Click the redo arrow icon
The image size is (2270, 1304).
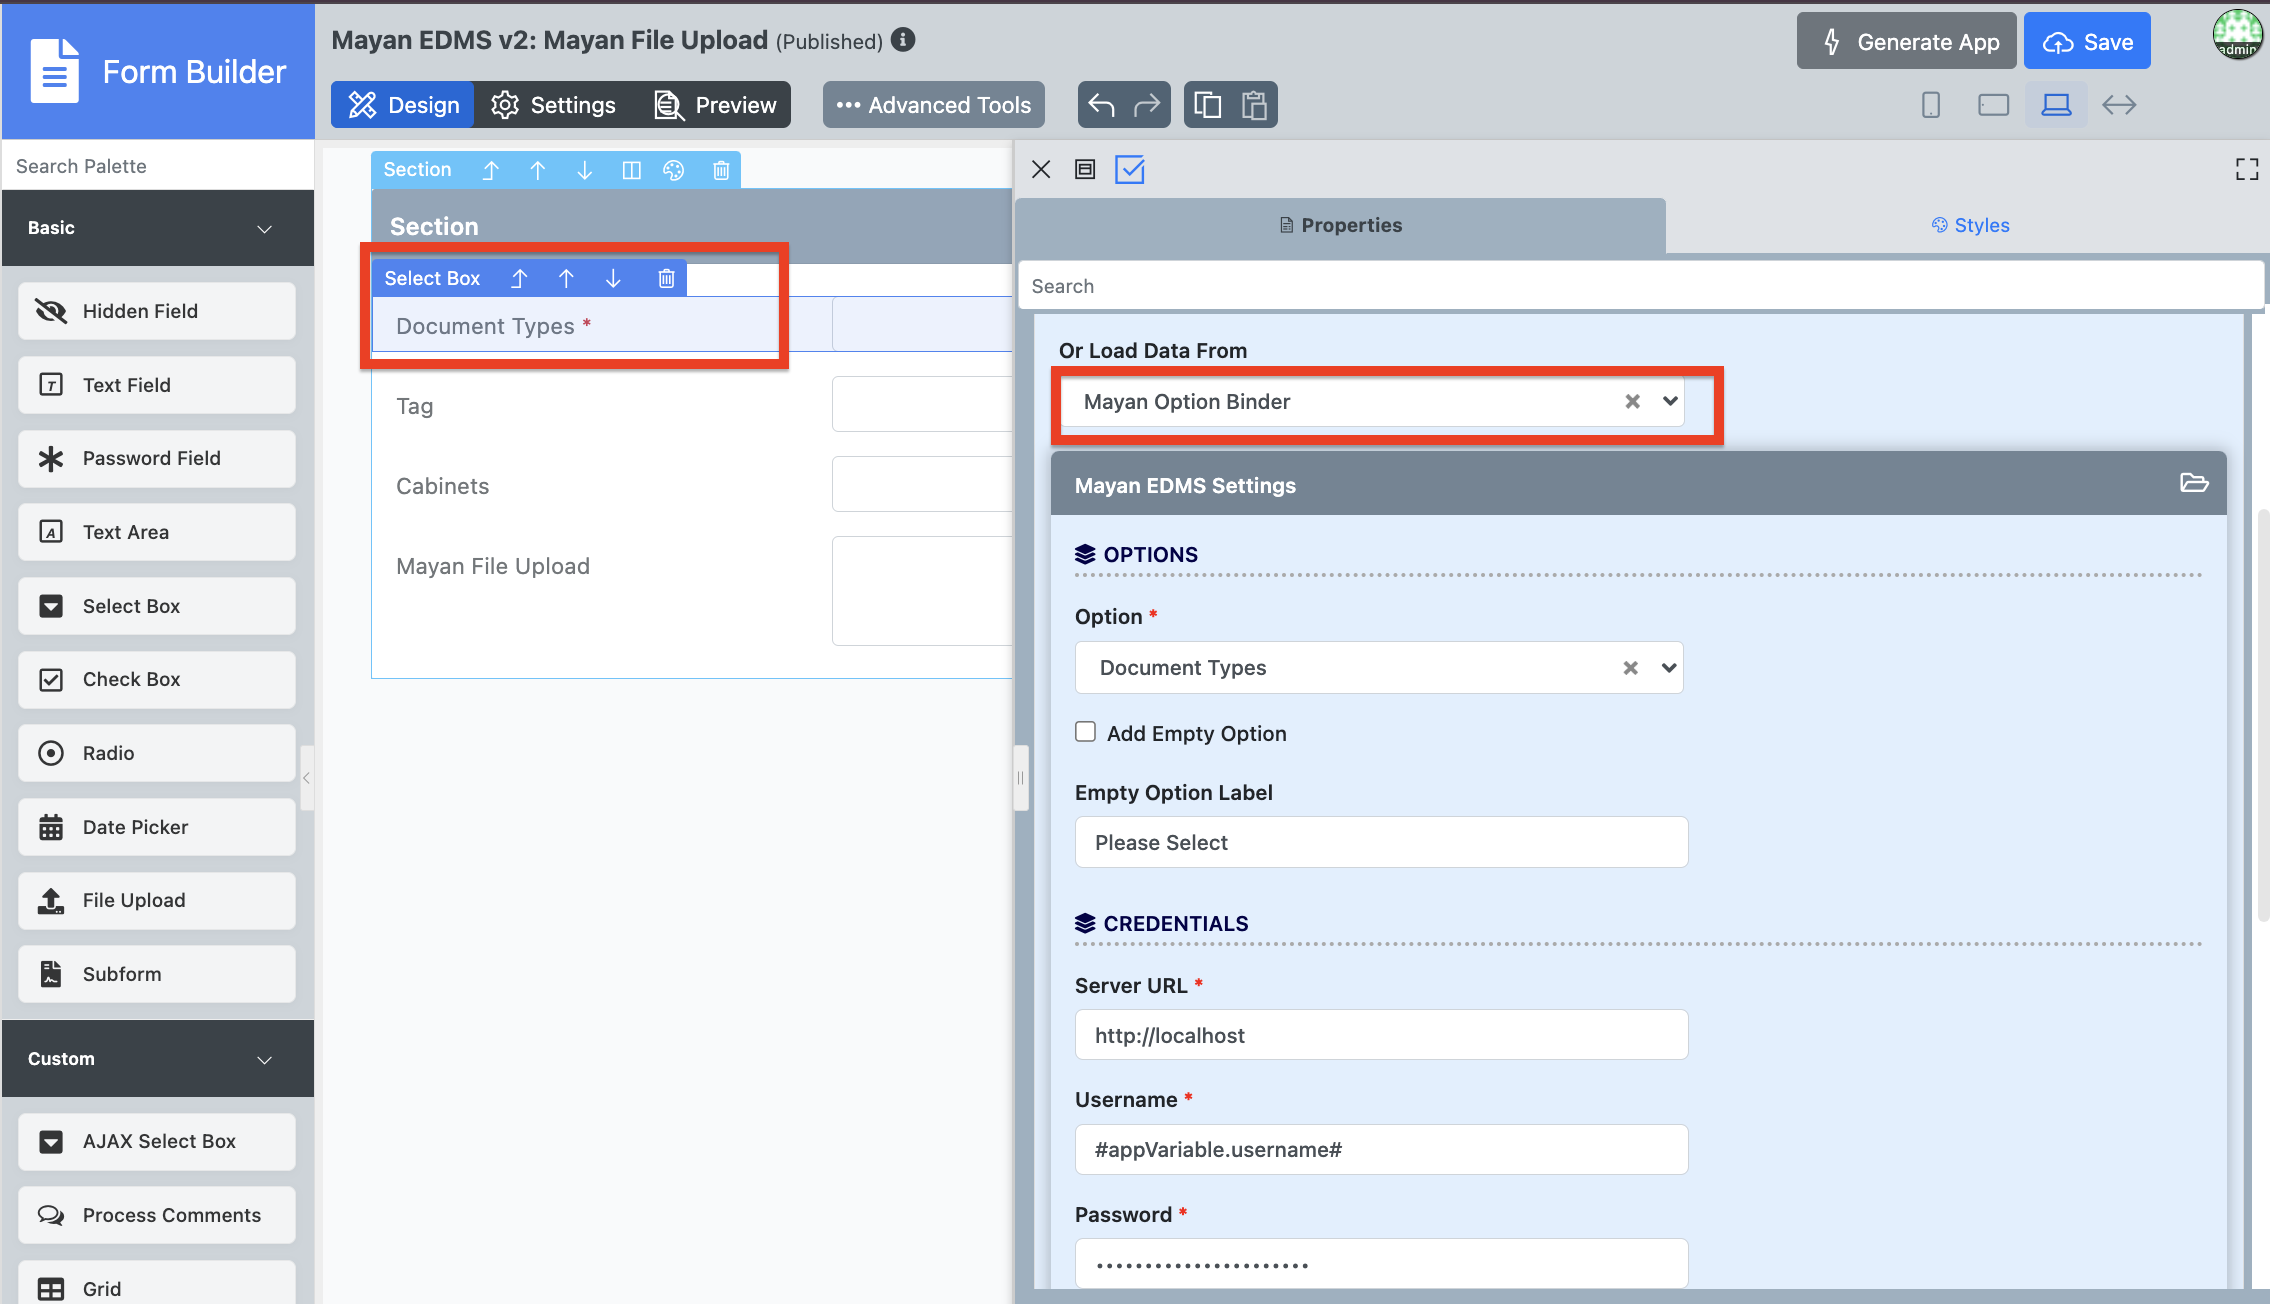1146,105
